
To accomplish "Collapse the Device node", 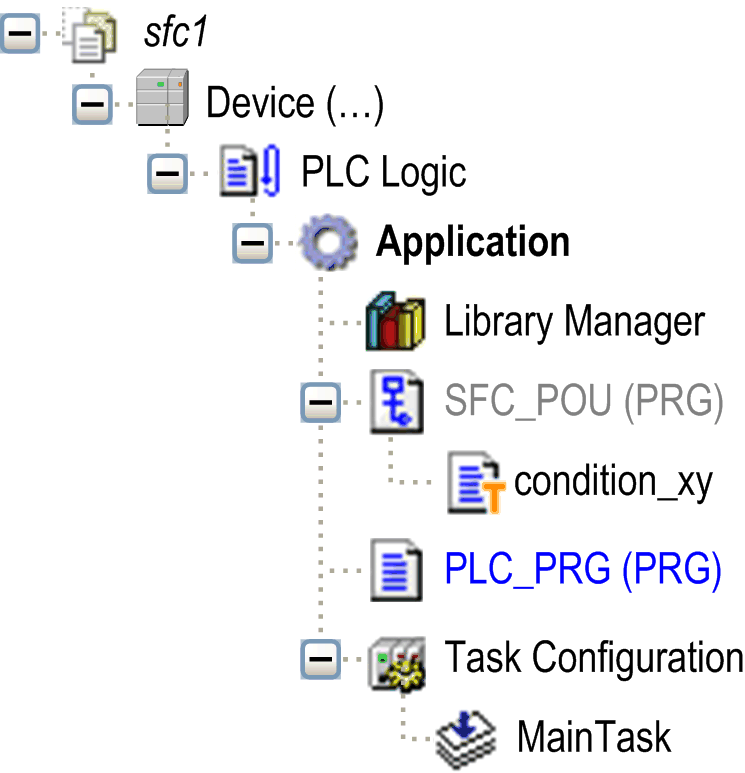I will pos(93,102).
